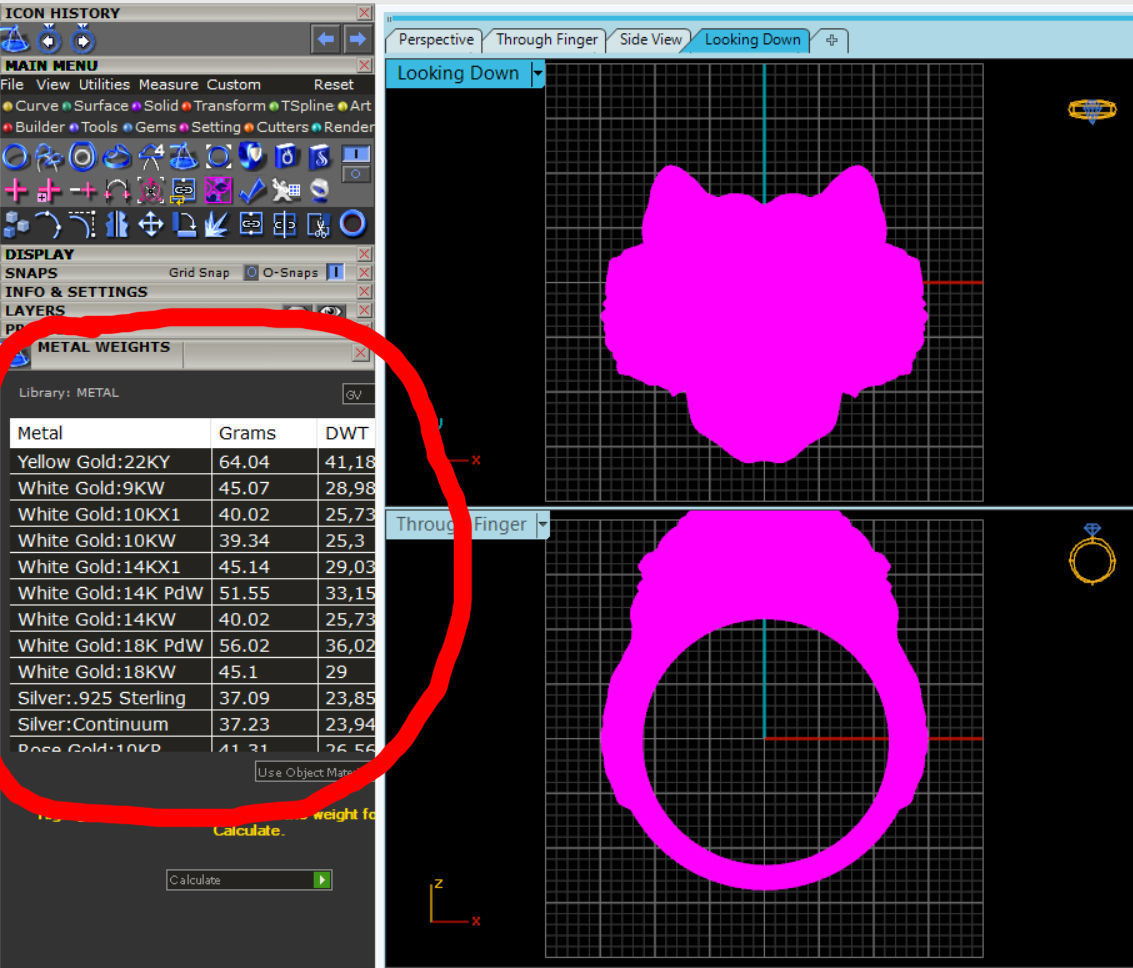Screen dimensions: 1133x968
Task: Open the render sphere icon
Action: (x=319, y=191)
